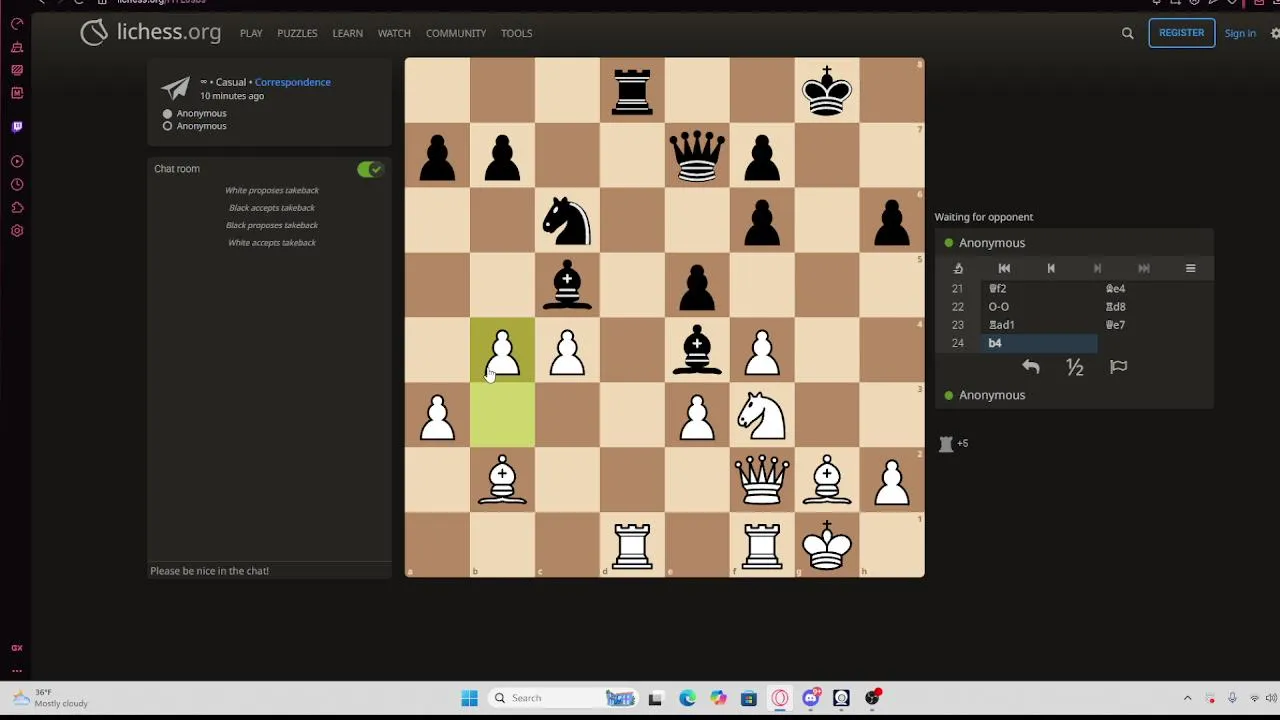Open the WATCH menu
Image resolution: width=1280 pixels, height=720 pixels.
pyautogui.click(x=394, y=33)
